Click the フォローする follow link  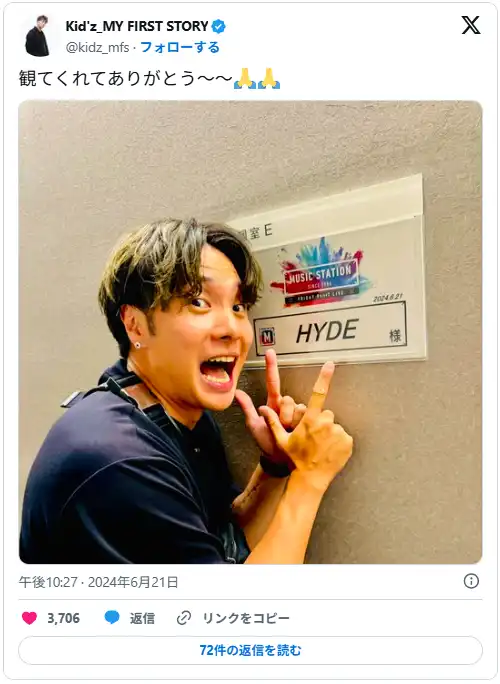pyautogui.click(x=180, y=47)
